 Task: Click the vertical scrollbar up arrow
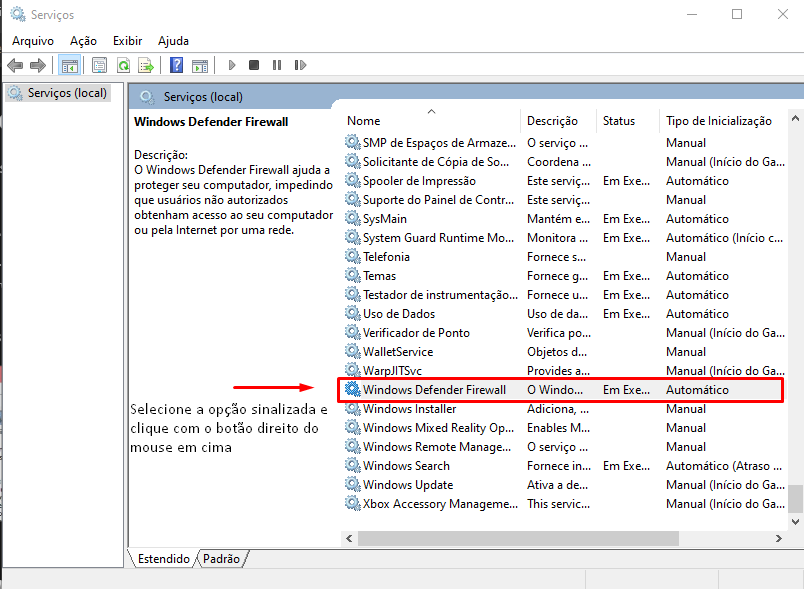point(795,118)
